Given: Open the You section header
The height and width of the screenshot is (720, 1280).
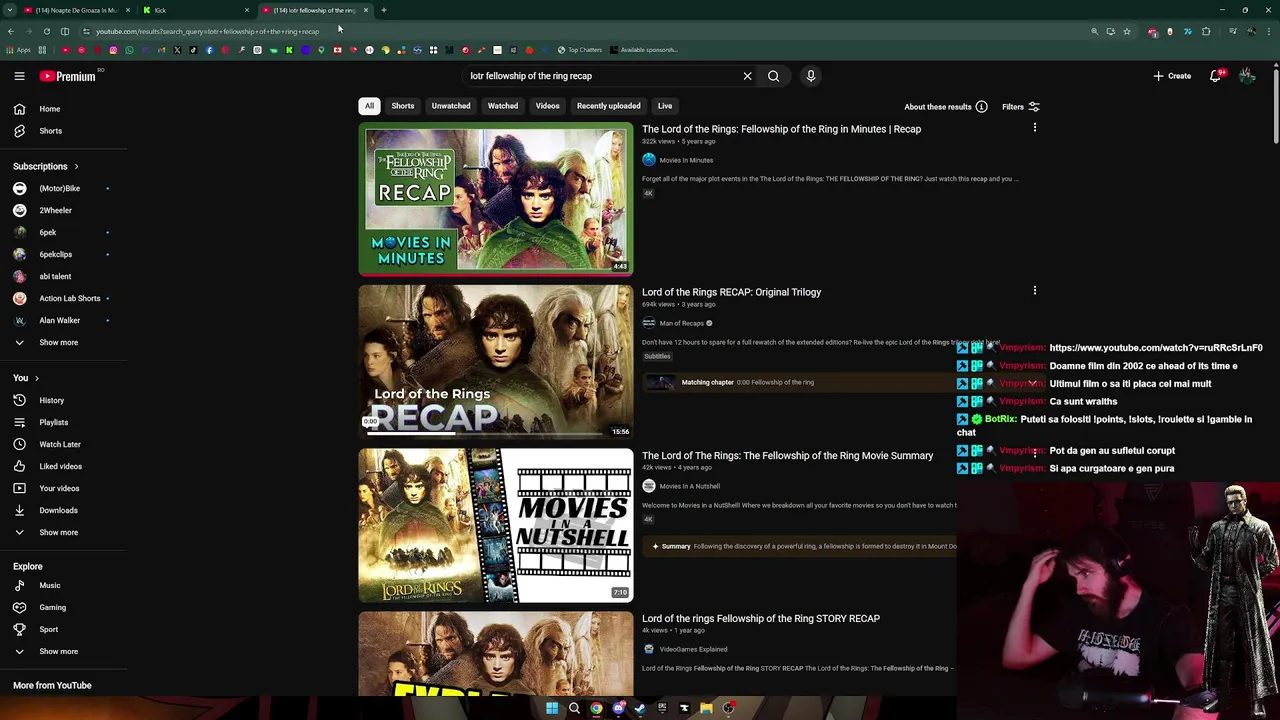Looking at the screenshot, I should (x=26, y=378).
